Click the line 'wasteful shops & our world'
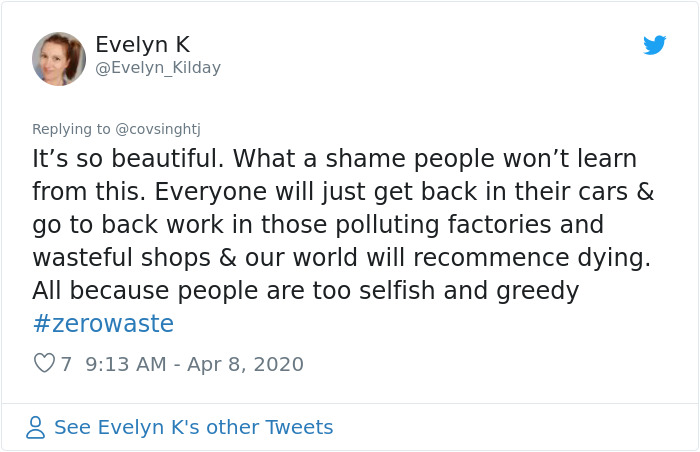Viewport: 700px width, 452px height. pos(341,258)
